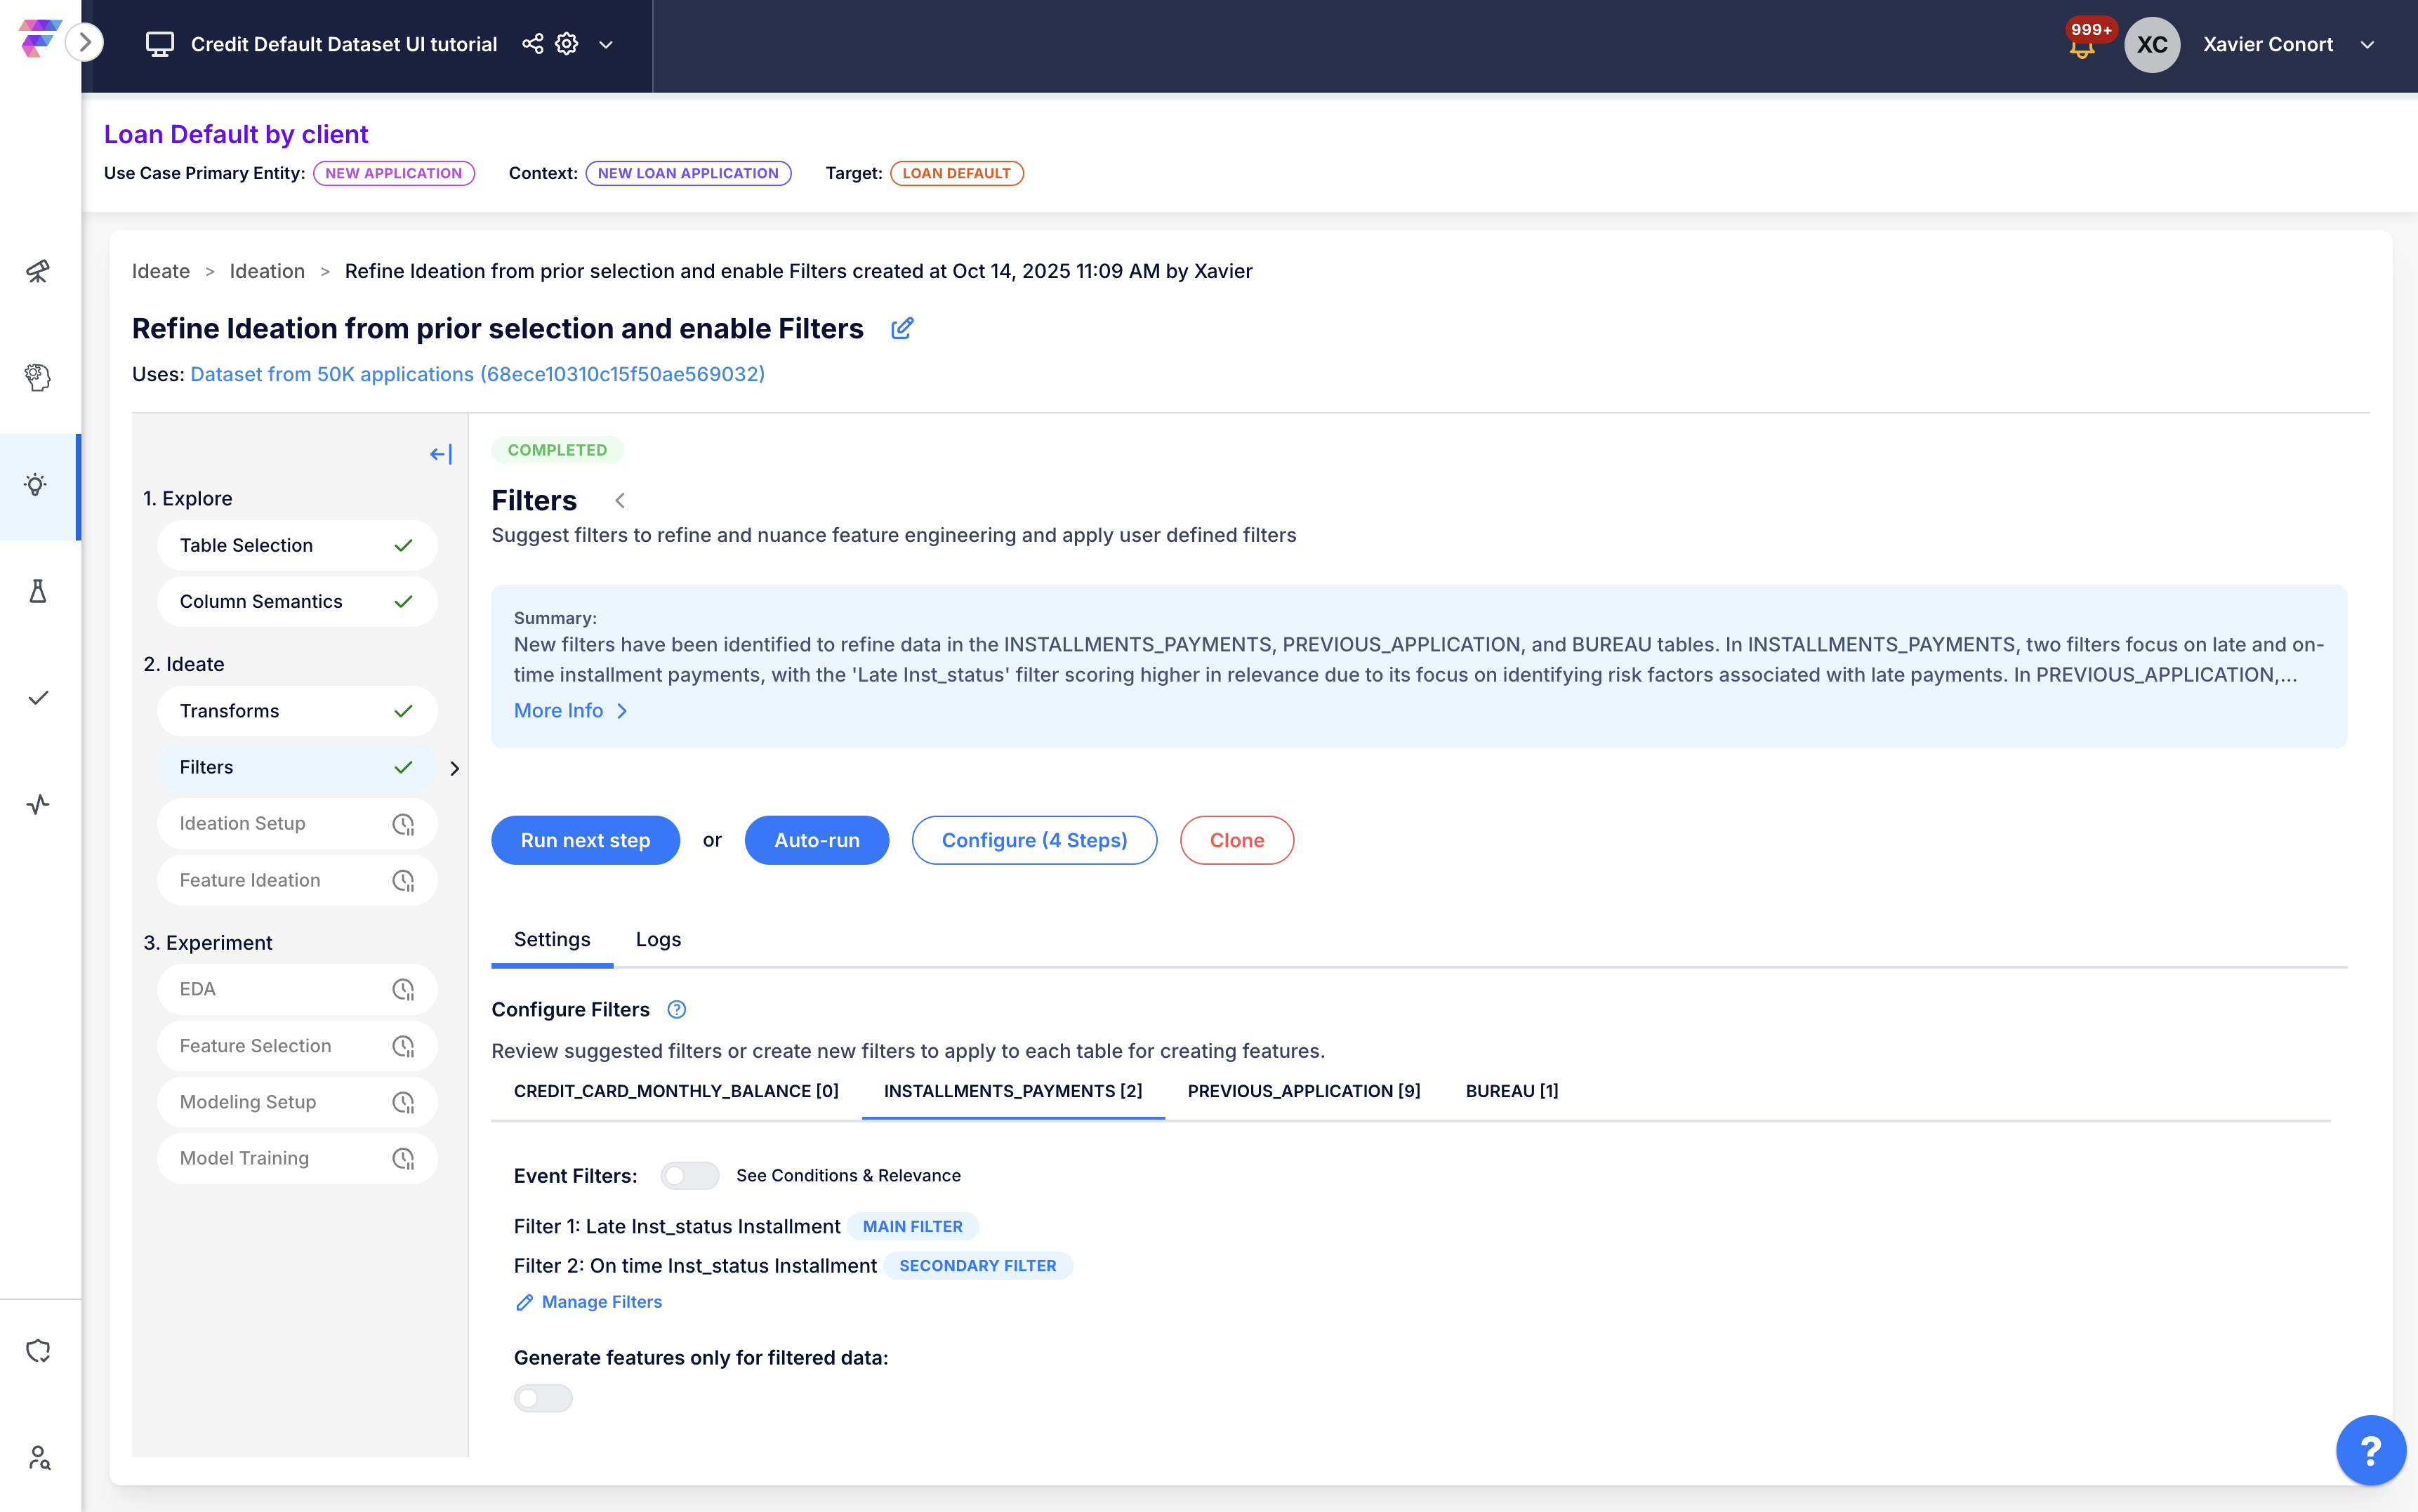Enable generate features only for filtered data
Image resolution: width=2418 pixels, height=1512 pixels.
coord(543,1397)
